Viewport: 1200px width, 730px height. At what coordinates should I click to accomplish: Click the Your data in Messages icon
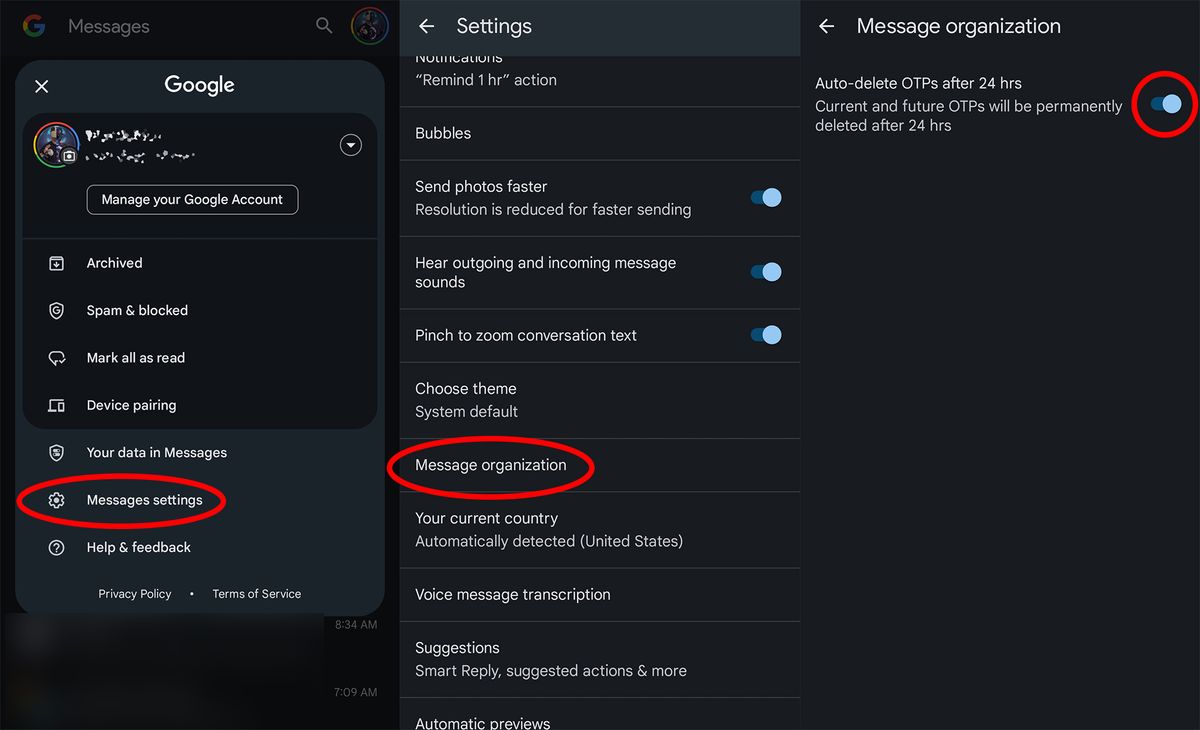(x=57, y=453)
